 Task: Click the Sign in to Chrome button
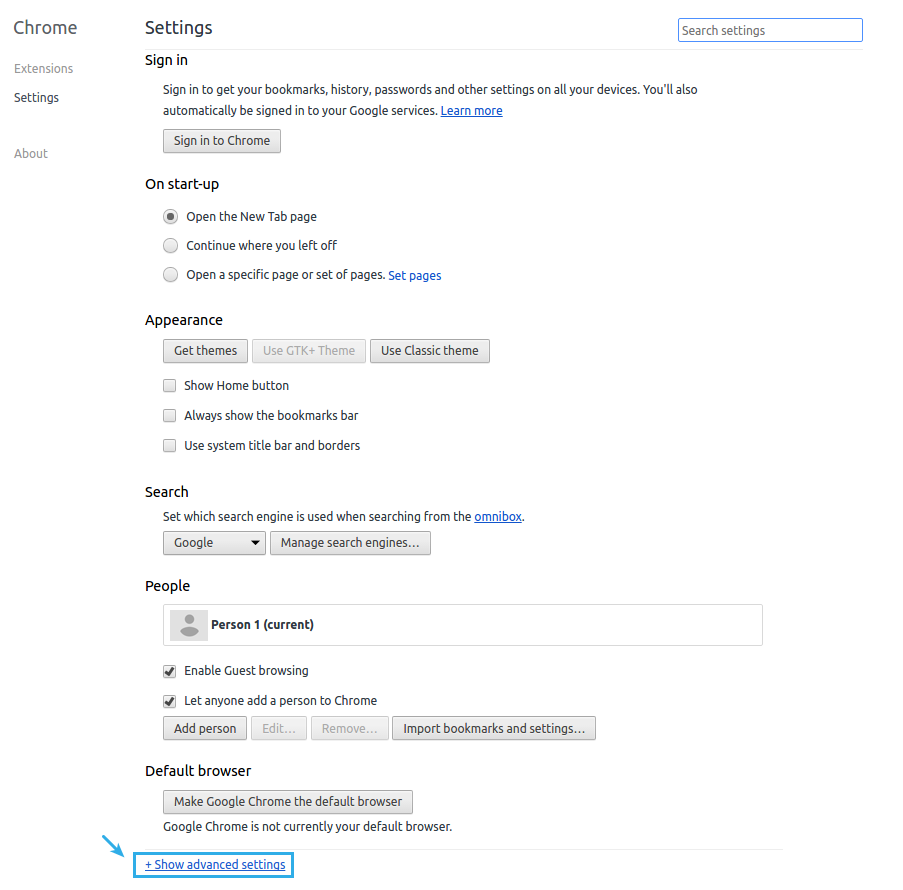[x=222, y=141]
